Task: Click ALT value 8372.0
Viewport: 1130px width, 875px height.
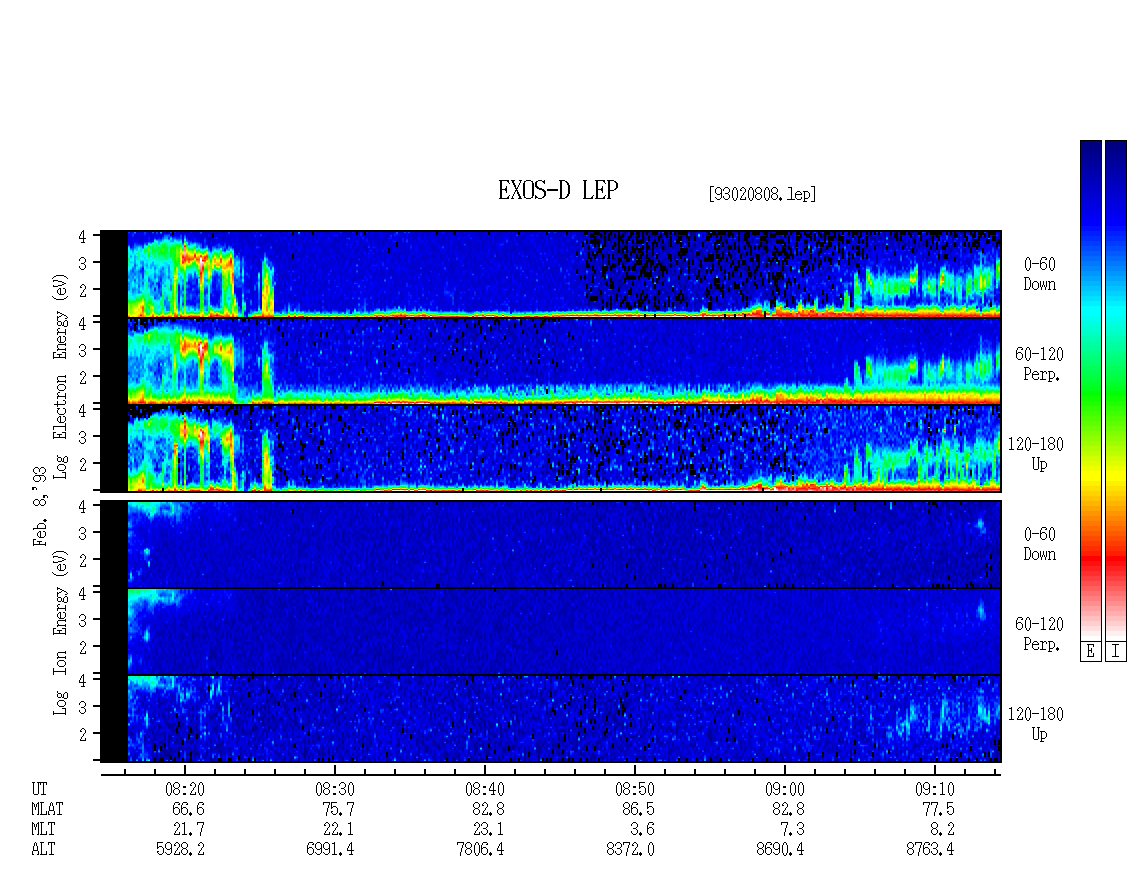Action: click(630, 850)
